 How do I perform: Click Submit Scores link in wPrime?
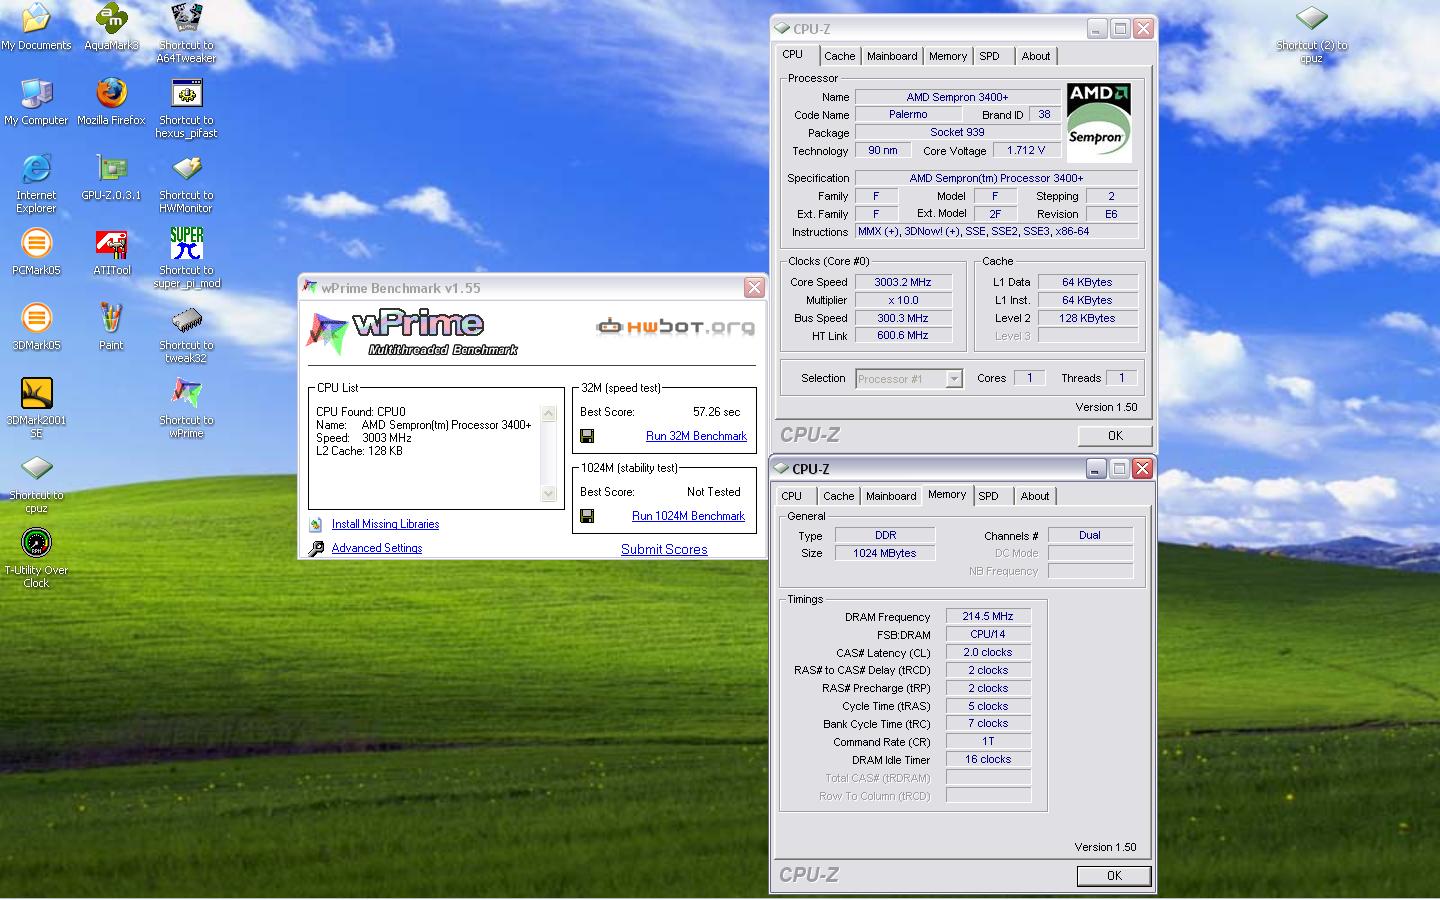664,549
